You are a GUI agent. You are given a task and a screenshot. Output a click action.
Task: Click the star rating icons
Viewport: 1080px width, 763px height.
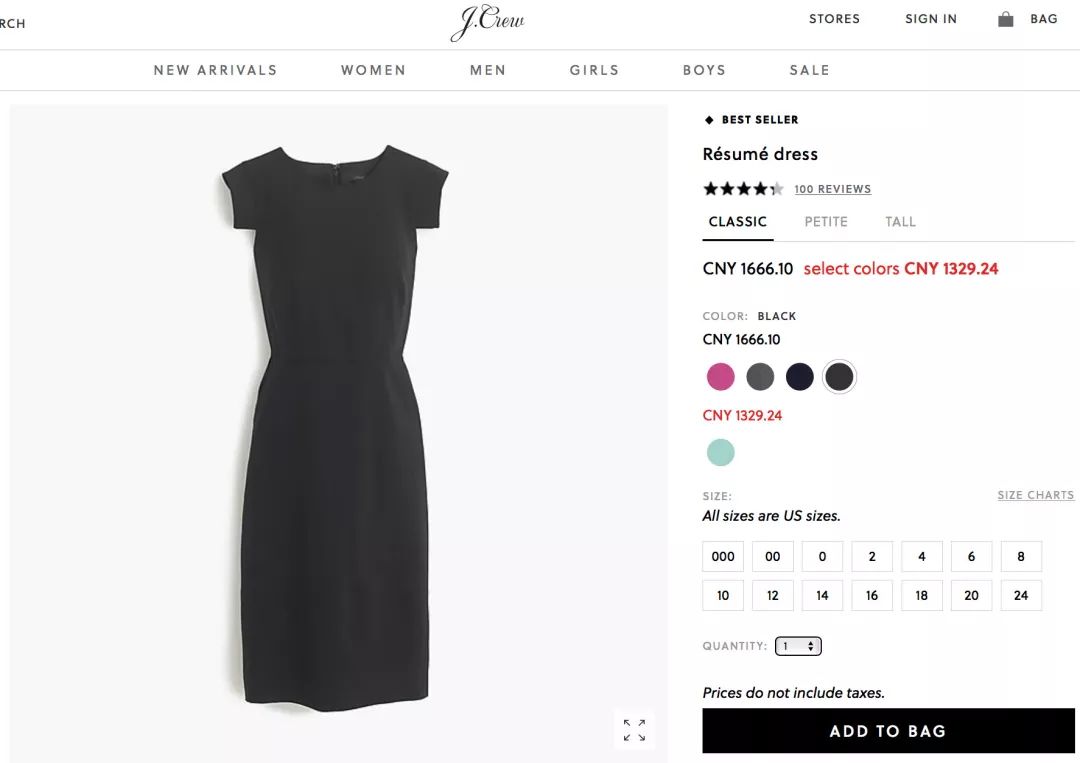(x=743, y=189)
